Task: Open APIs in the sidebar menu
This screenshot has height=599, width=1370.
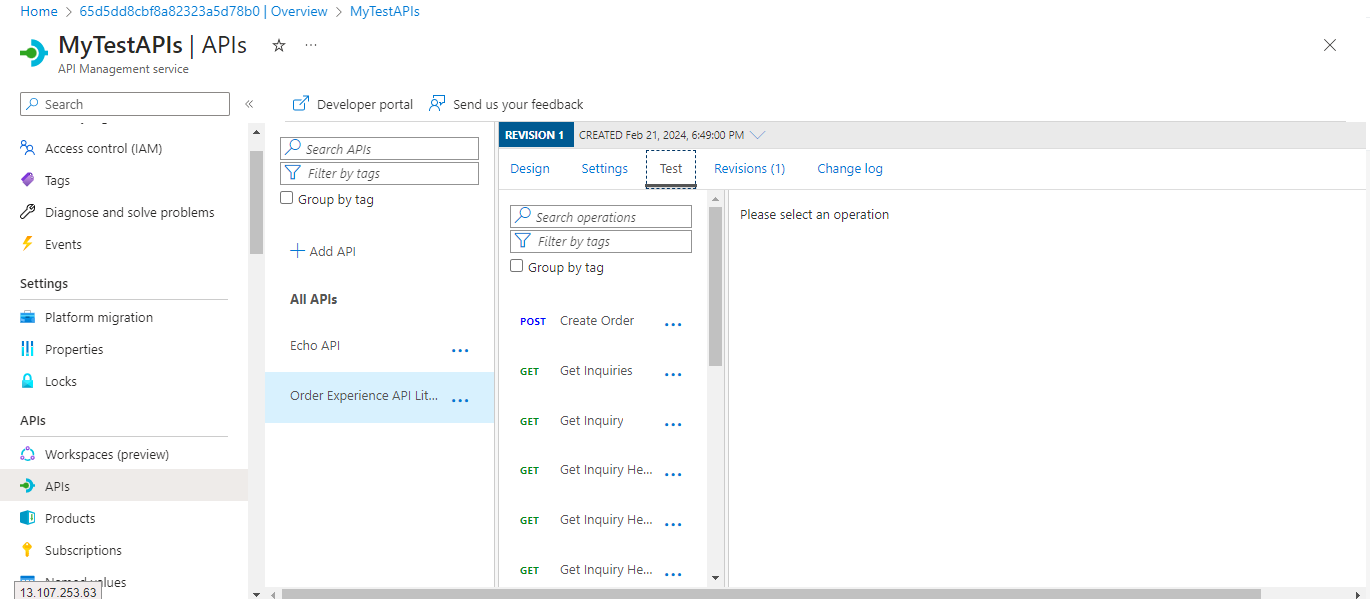Action: coord(124,486)
